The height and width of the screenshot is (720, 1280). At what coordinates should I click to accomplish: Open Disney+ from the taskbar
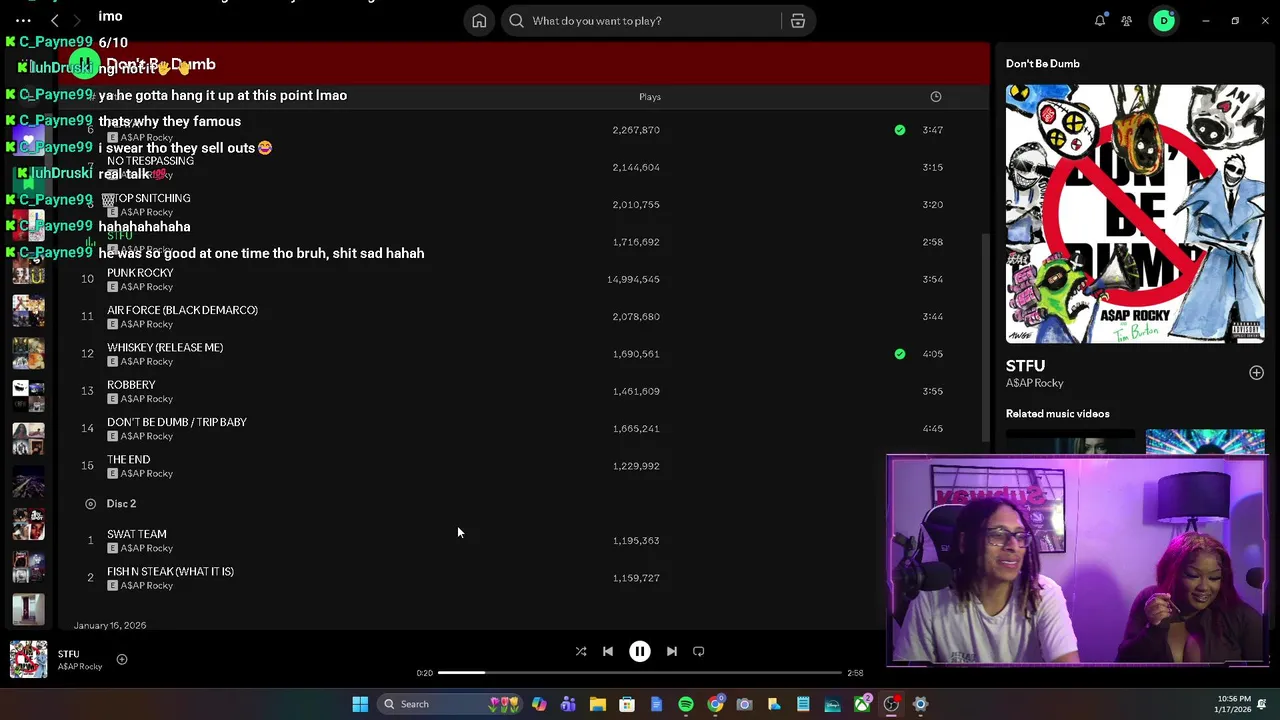pos(832,704)
